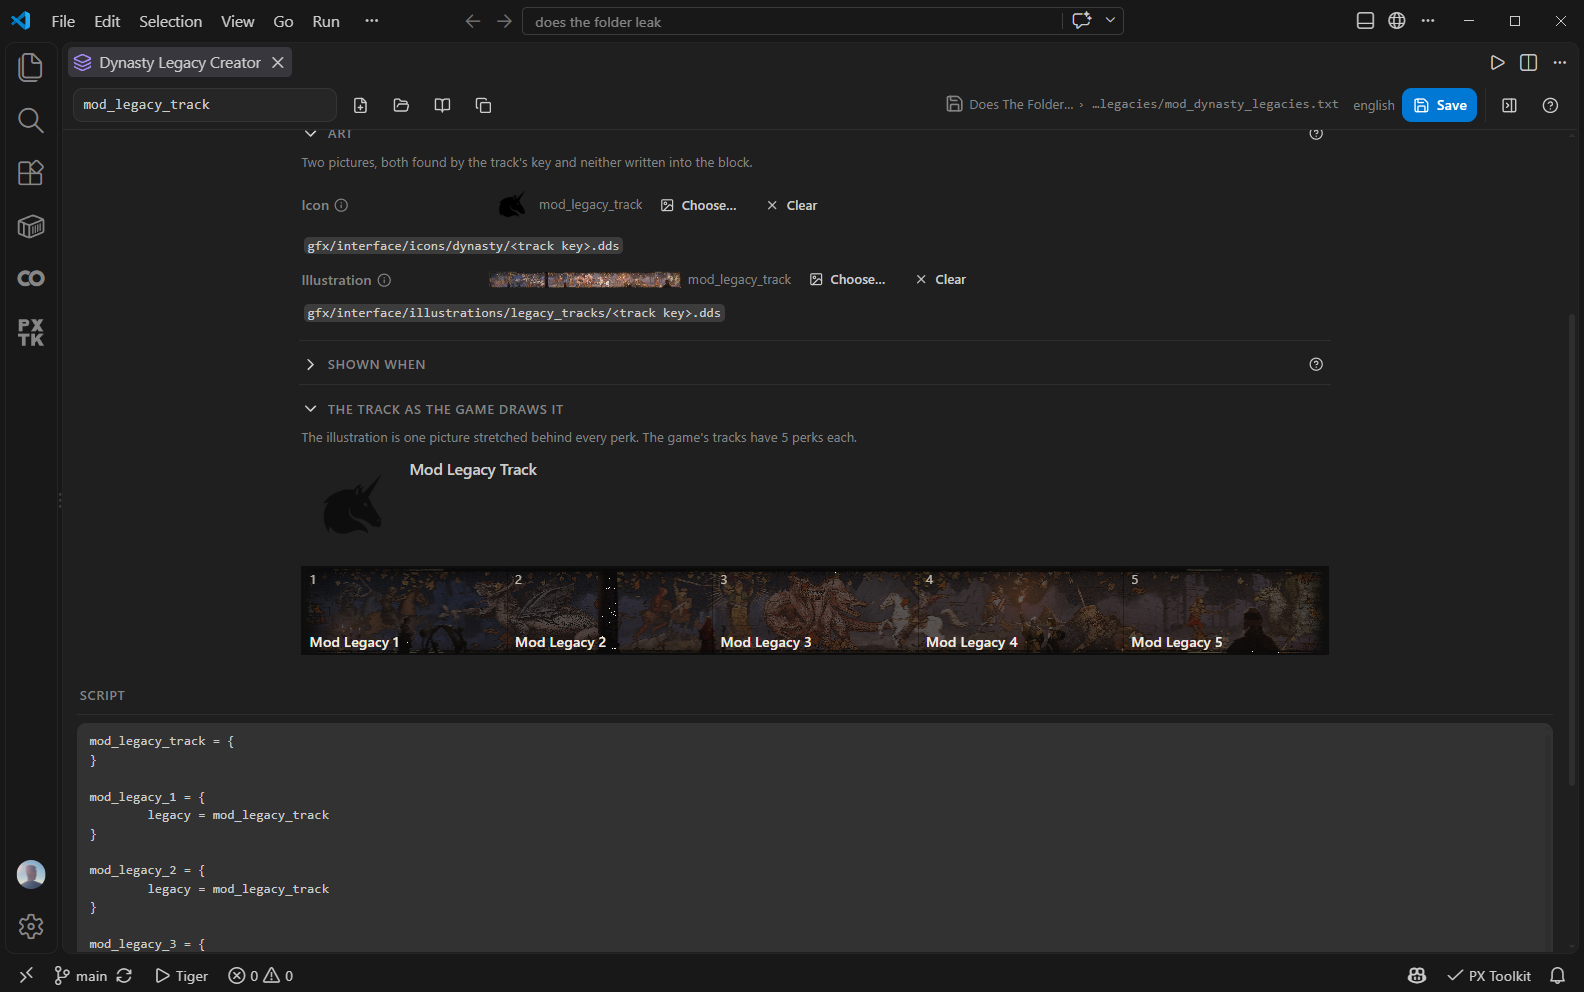Collapse the Art section
The image size is (1584, 992).
[310, 134]
